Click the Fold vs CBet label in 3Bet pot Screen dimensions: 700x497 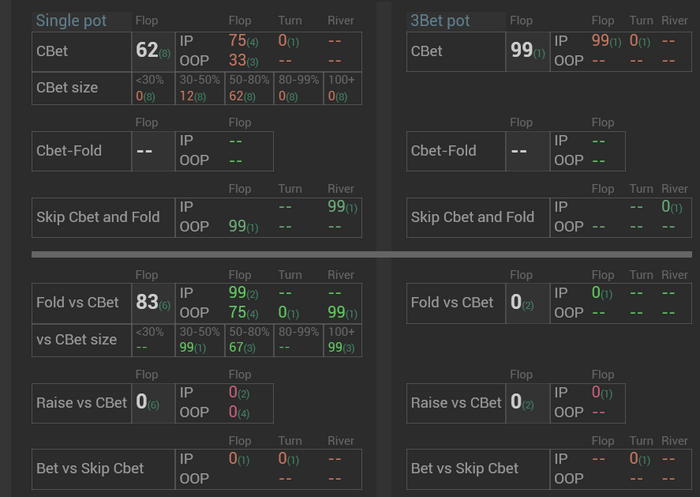point(453,302)
